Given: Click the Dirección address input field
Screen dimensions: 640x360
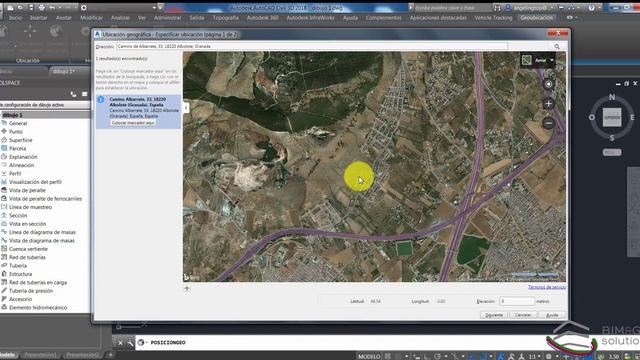Looking at the screenshot, I should (x=312, y=47).
